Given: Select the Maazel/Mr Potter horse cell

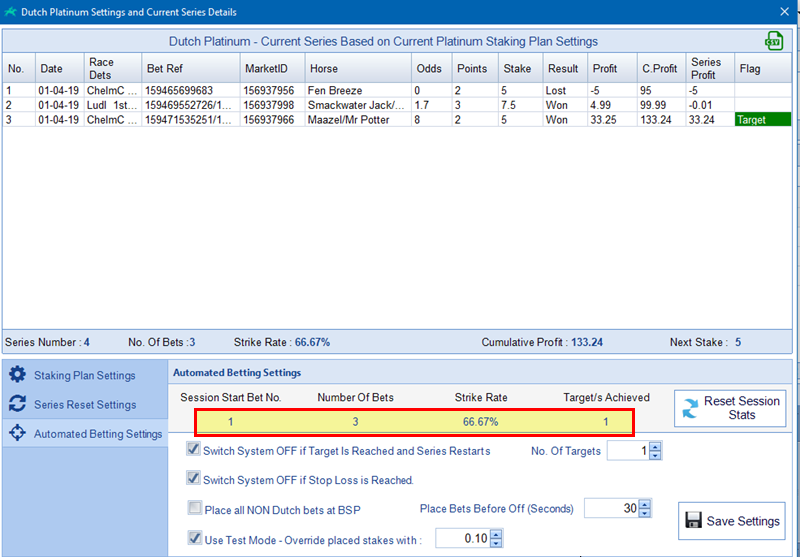Looking at the screenshot, I should 358,120.
